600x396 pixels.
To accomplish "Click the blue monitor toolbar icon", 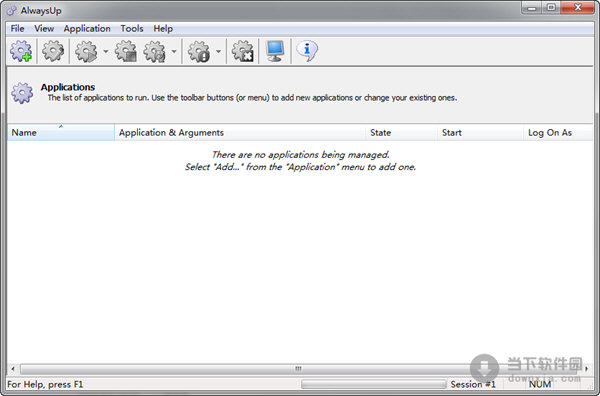I will (x=275, y=51).
